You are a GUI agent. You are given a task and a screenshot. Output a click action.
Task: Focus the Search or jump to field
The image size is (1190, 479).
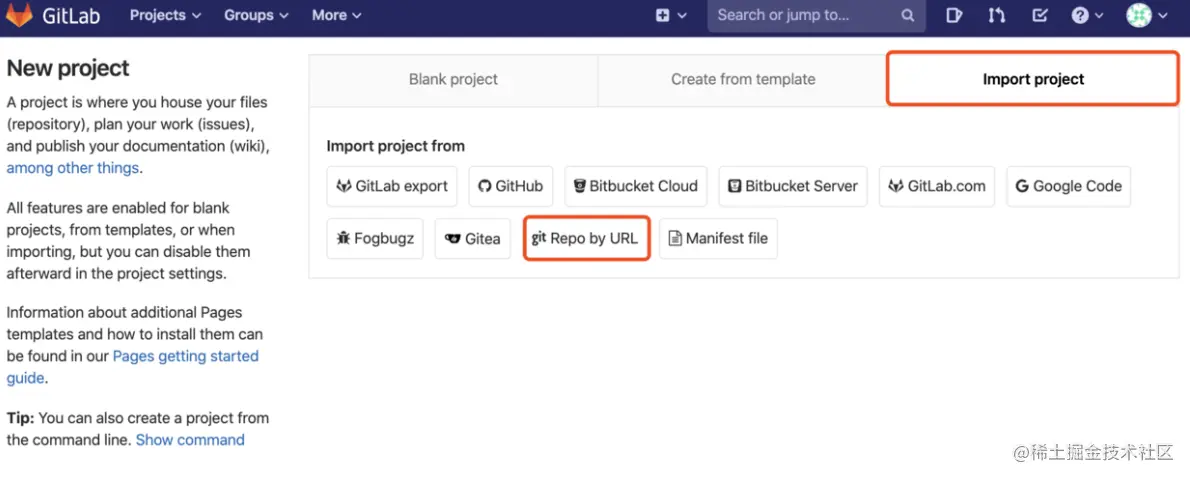coord(800,15)
